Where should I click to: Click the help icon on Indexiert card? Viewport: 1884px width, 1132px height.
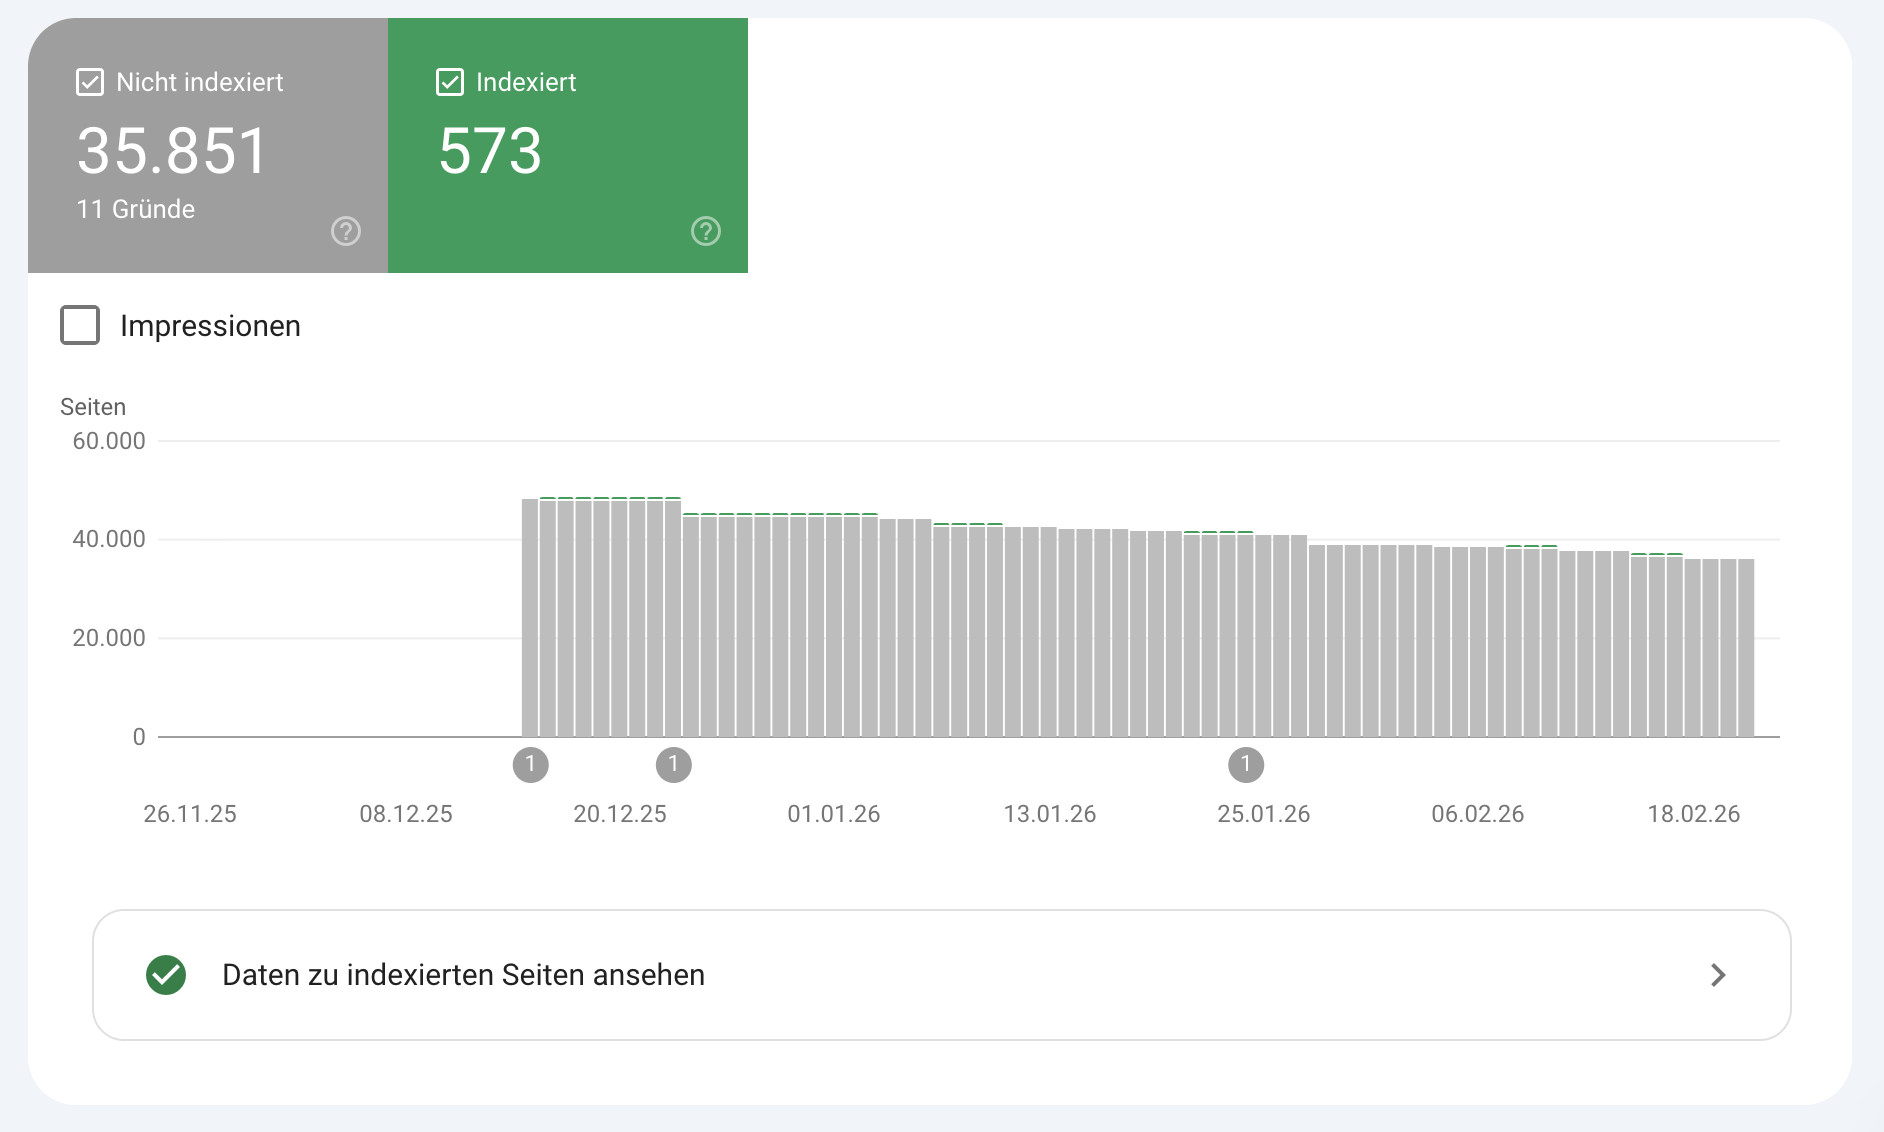click(x=705, y=231)
